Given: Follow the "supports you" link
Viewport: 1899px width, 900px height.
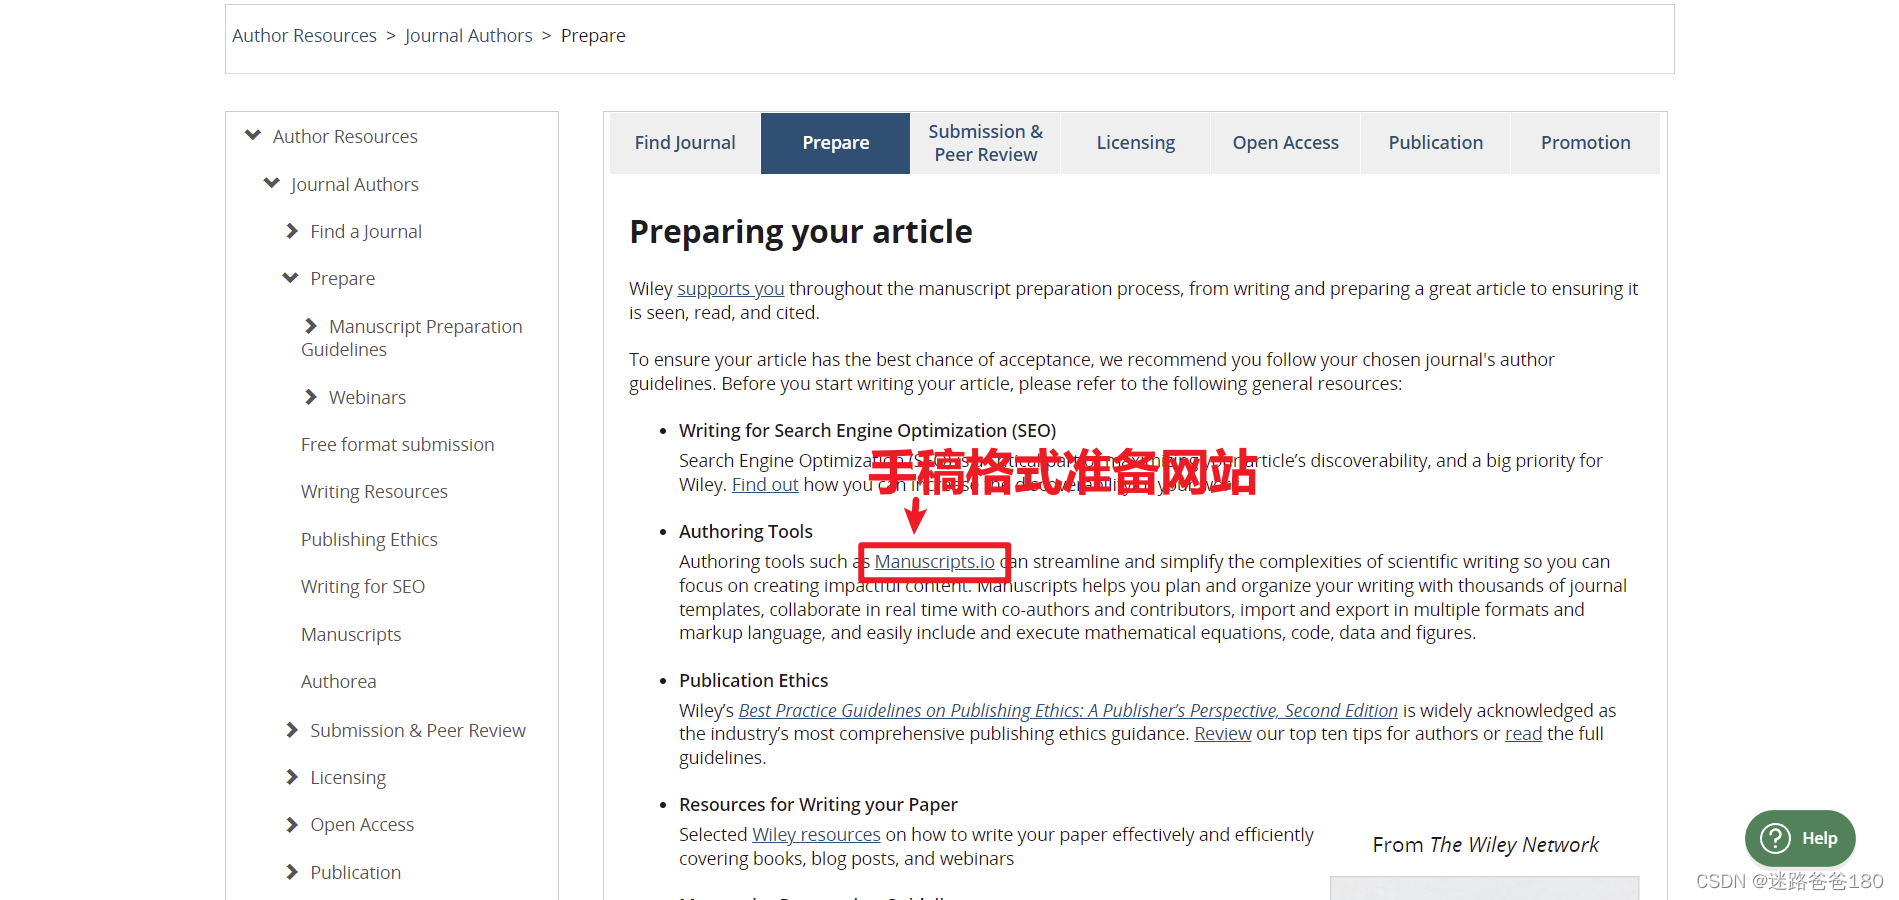Looking at the screenshot, I should point(730,288).
